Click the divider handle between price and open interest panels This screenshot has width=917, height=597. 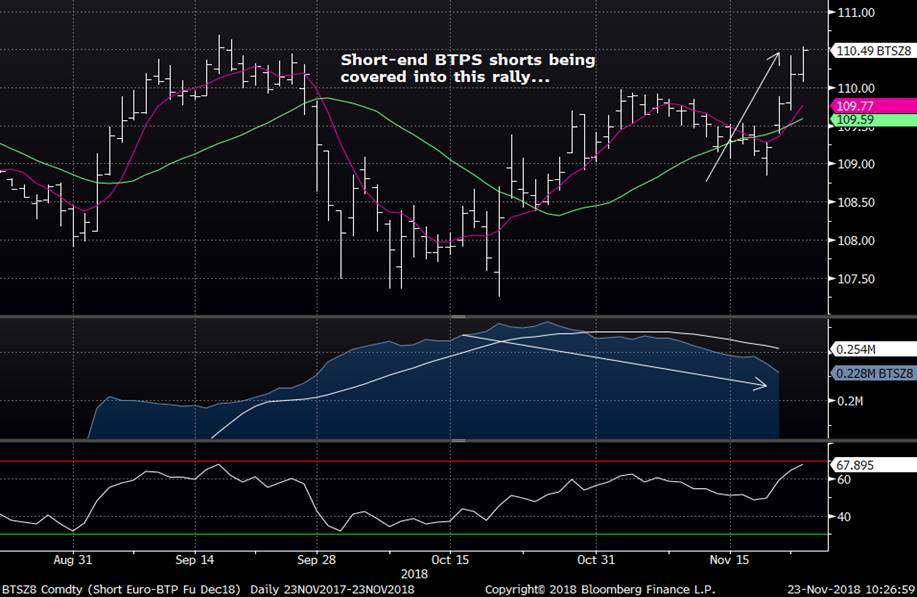457,316
